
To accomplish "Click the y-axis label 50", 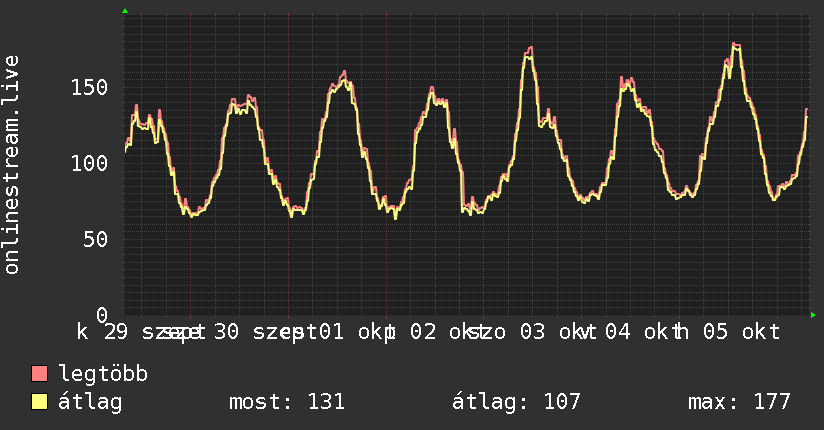I will pyautogui.click(x=96, y=240).
